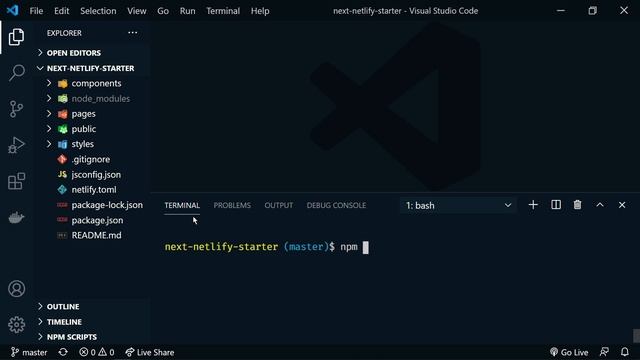Expand the components folder
Image resolution: width=640 pixels, height=360 pixels.
(x=91, y=83)
